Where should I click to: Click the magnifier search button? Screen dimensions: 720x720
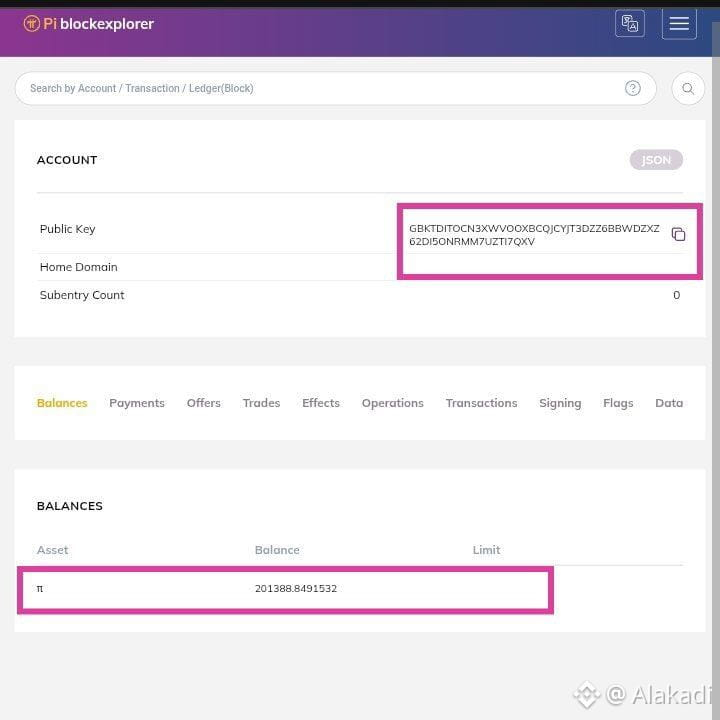coord(687,88)
